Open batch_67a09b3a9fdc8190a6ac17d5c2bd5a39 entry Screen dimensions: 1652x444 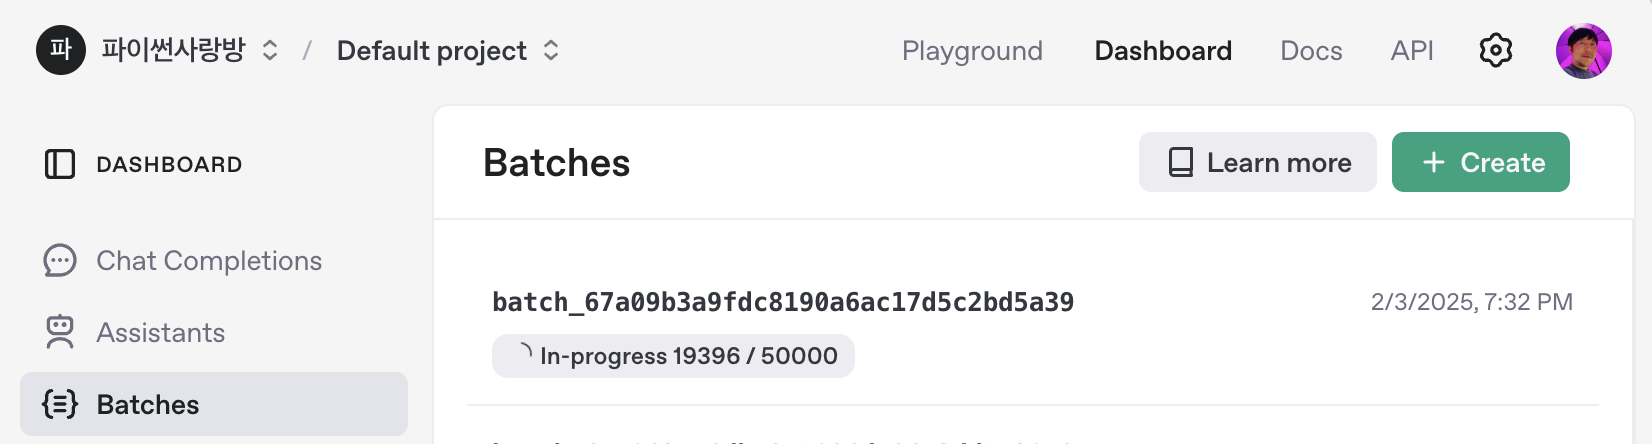pyautogui.click(x=783, y=302)
